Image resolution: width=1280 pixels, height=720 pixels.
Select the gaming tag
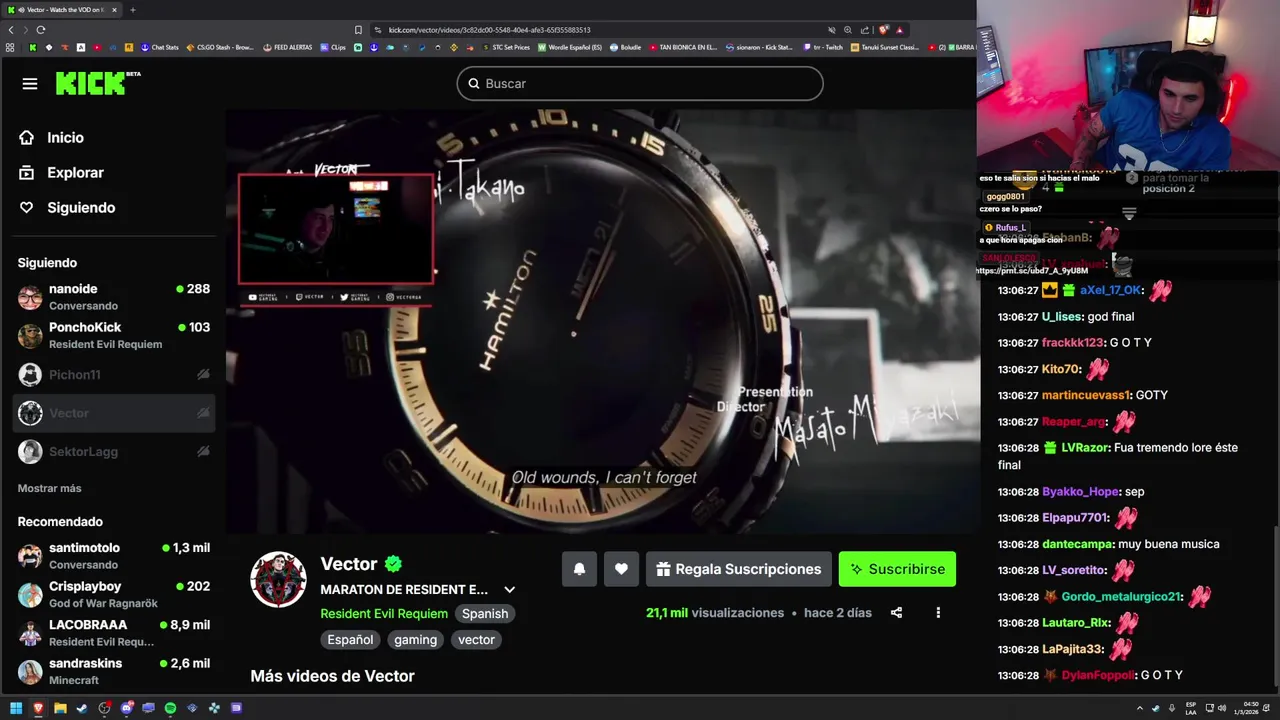[415, 640]
